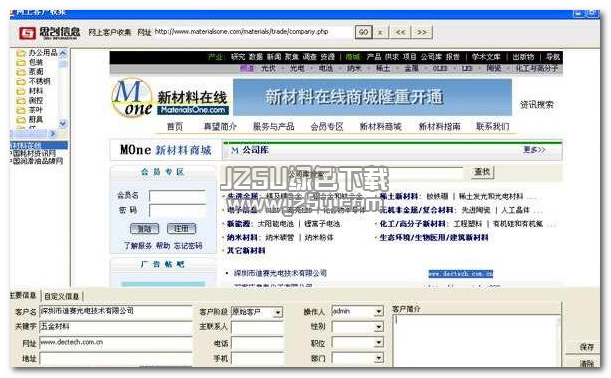Click 更多>> link in 公司库 header
Screen dimensions: 611x378
[x=534, y=150]
